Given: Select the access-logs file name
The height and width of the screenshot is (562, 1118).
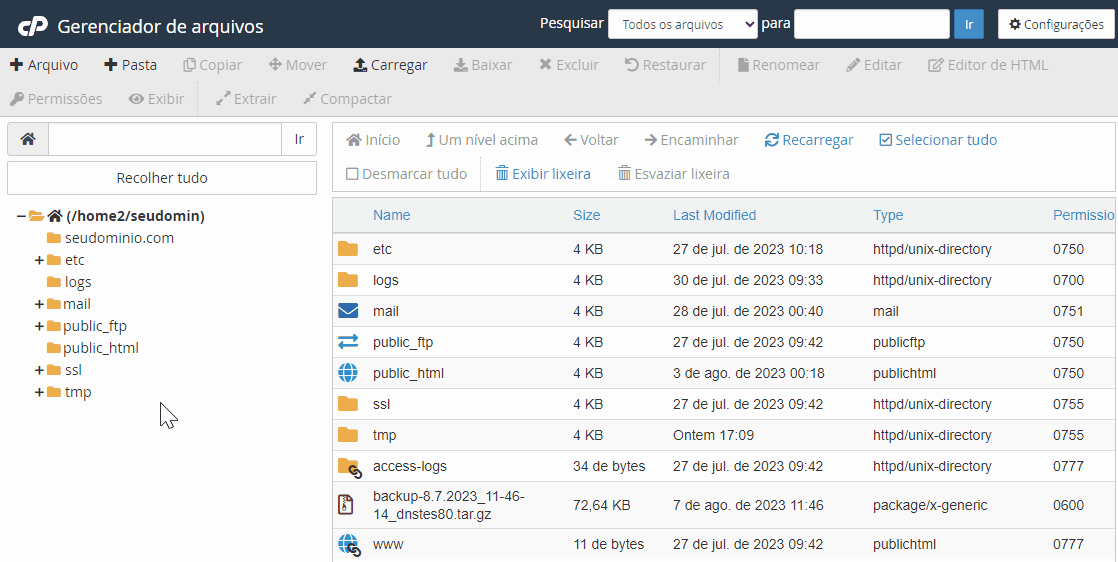Looking at the screenshot, I should pos(410,466).
